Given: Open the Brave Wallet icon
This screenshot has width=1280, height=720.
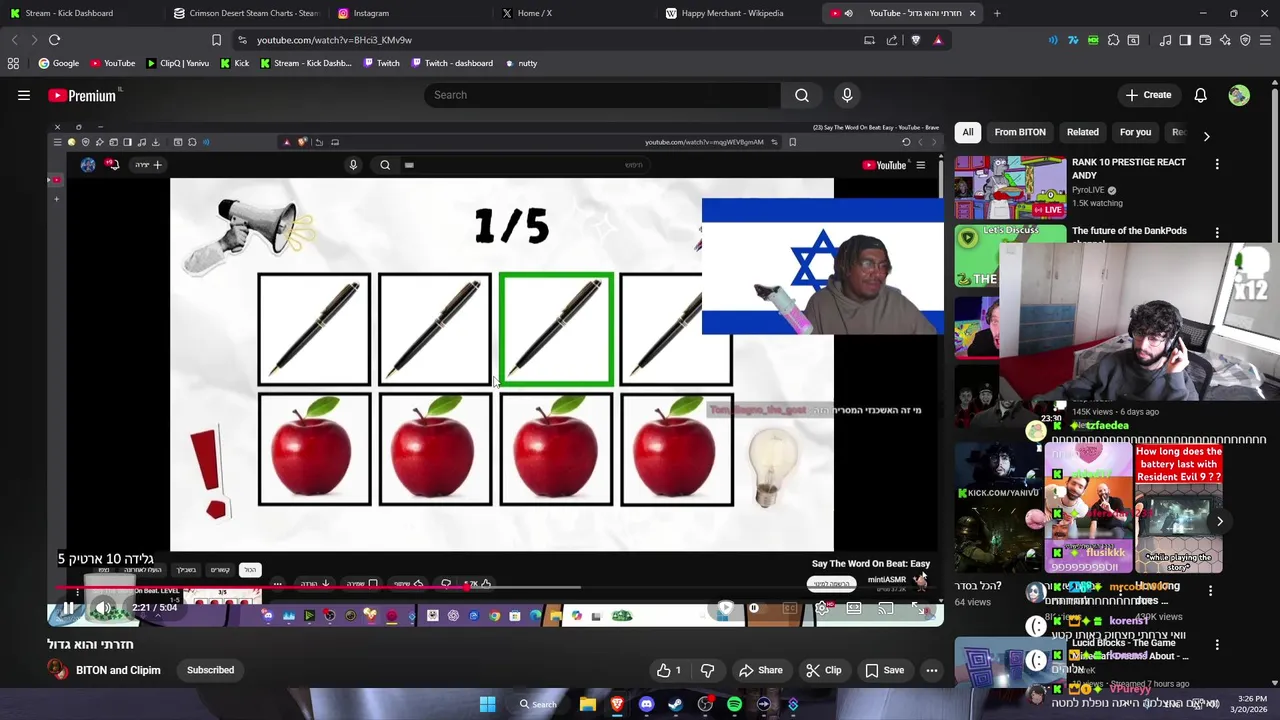Looking at the screenshot, I should [1205, 40].
